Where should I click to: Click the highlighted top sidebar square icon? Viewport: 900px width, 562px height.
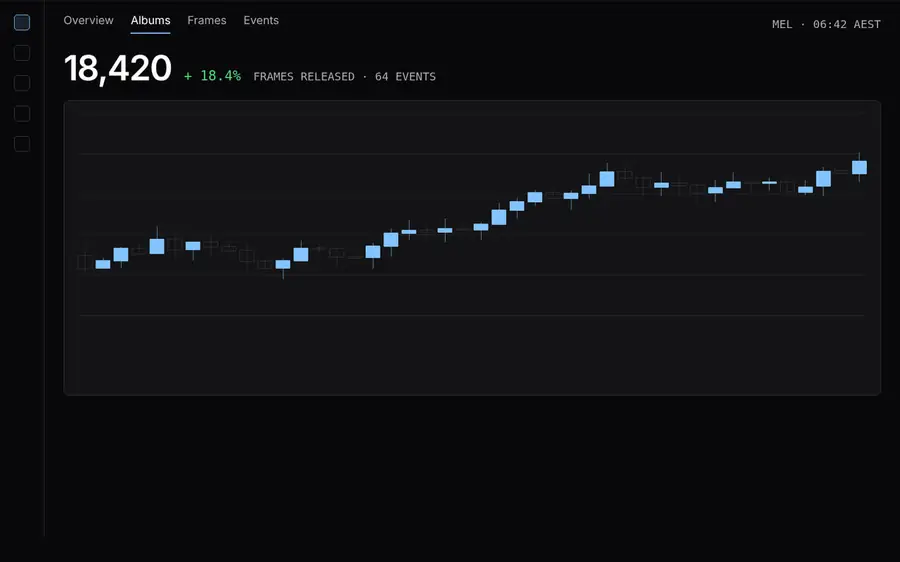(22, 22)
